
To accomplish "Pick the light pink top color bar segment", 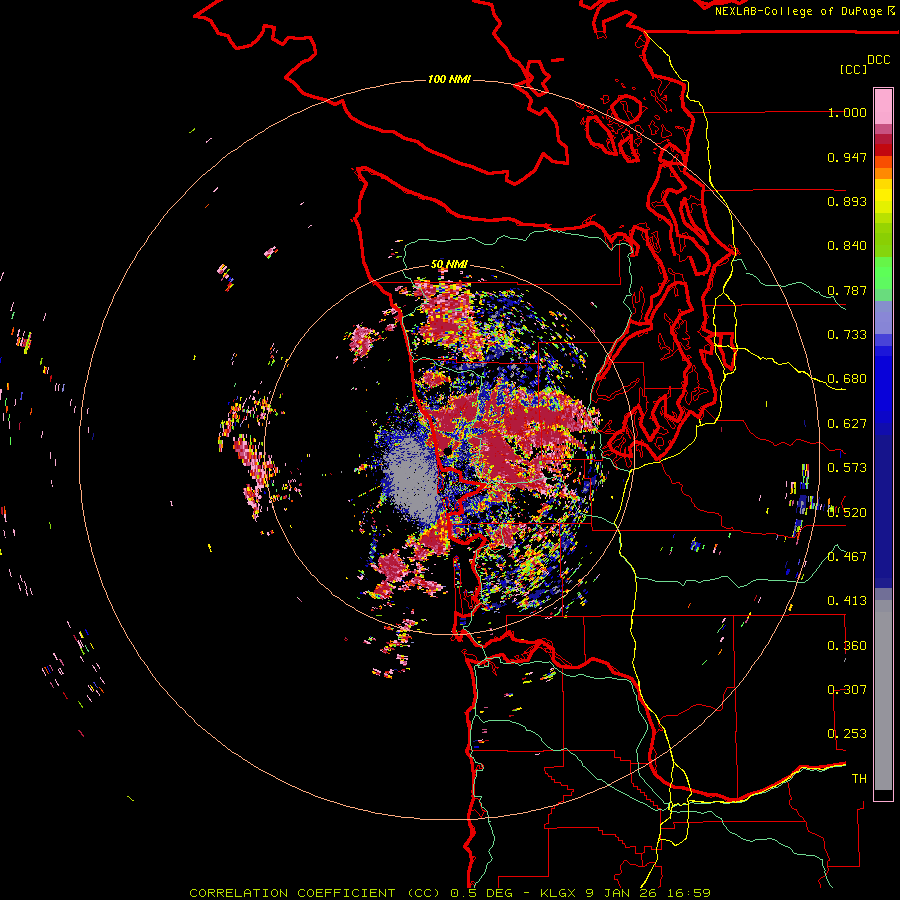I will (883, 107).
